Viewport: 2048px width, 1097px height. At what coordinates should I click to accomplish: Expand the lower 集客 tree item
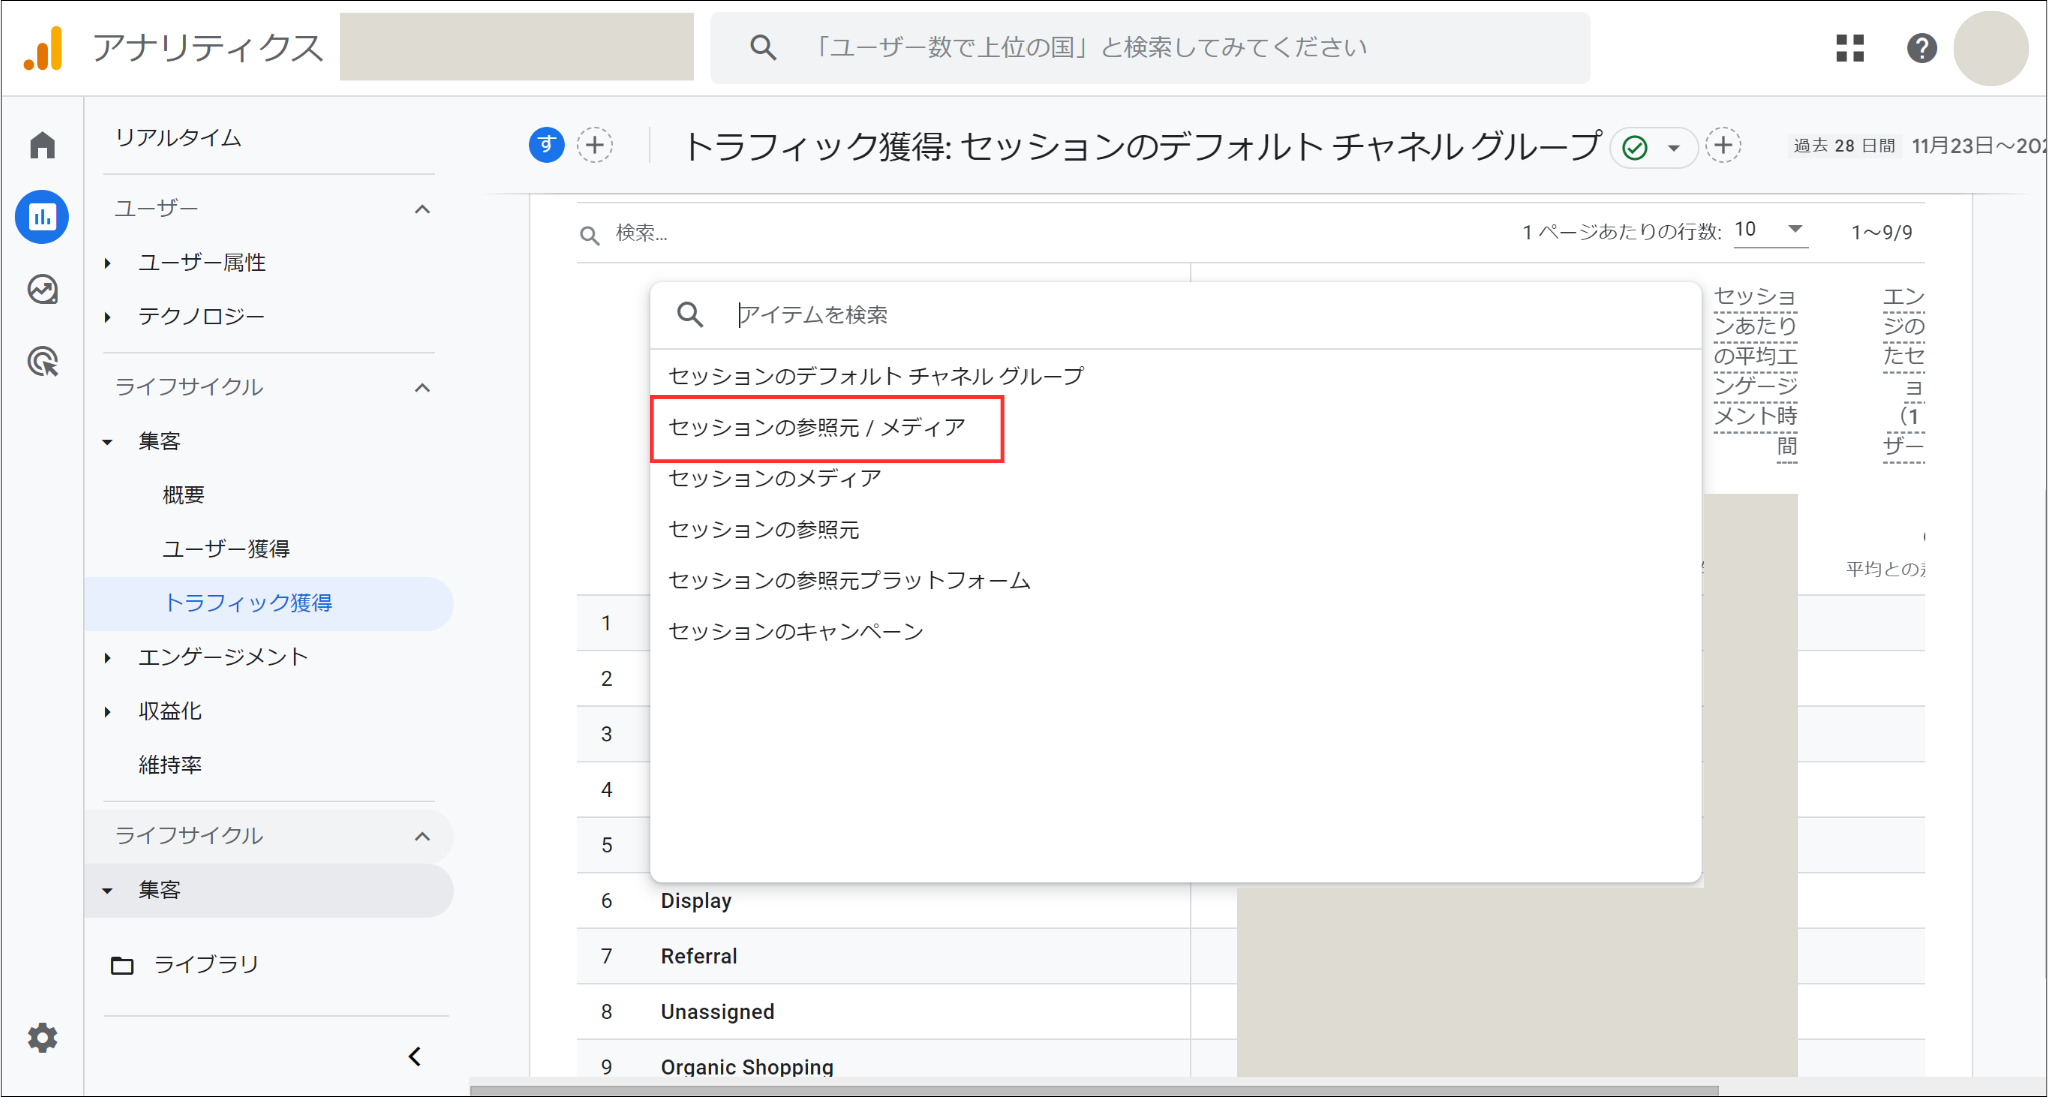(x=108, y=890)
